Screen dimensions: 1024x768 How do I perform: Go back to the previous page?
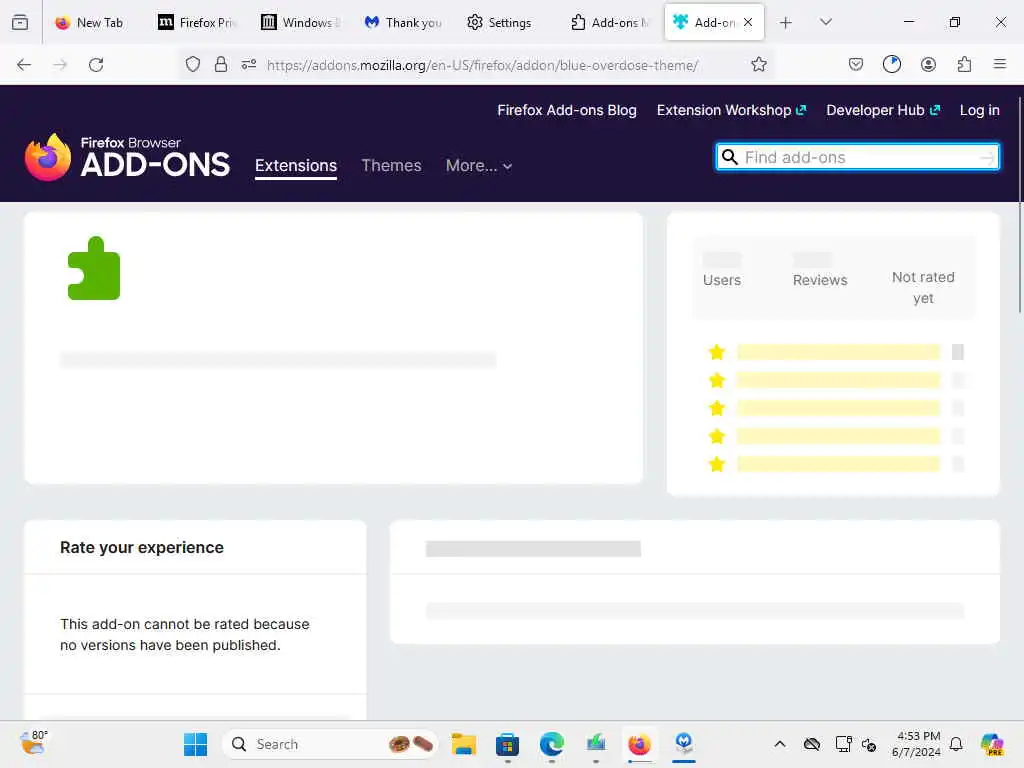[x=24, y=65]
